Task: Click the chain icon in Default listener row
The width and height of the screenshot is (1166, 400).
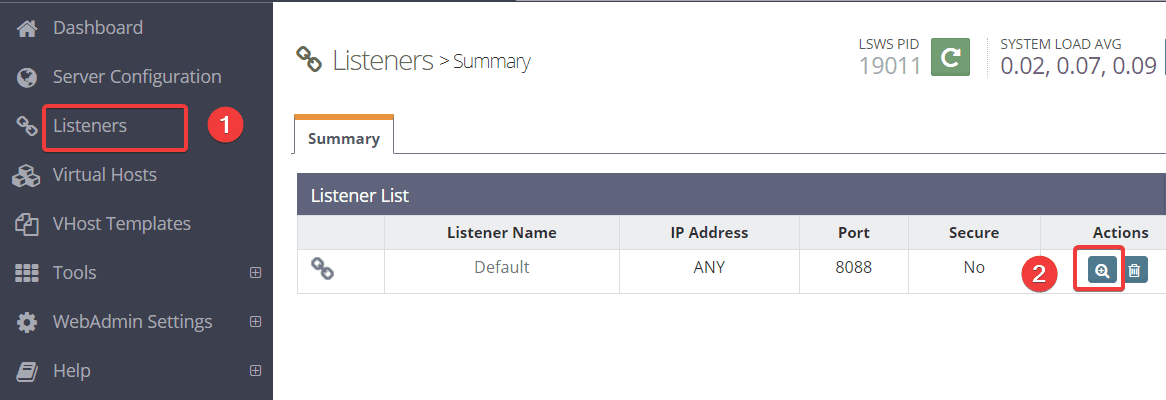Action: pyautogui.click(x=323, y=268)
